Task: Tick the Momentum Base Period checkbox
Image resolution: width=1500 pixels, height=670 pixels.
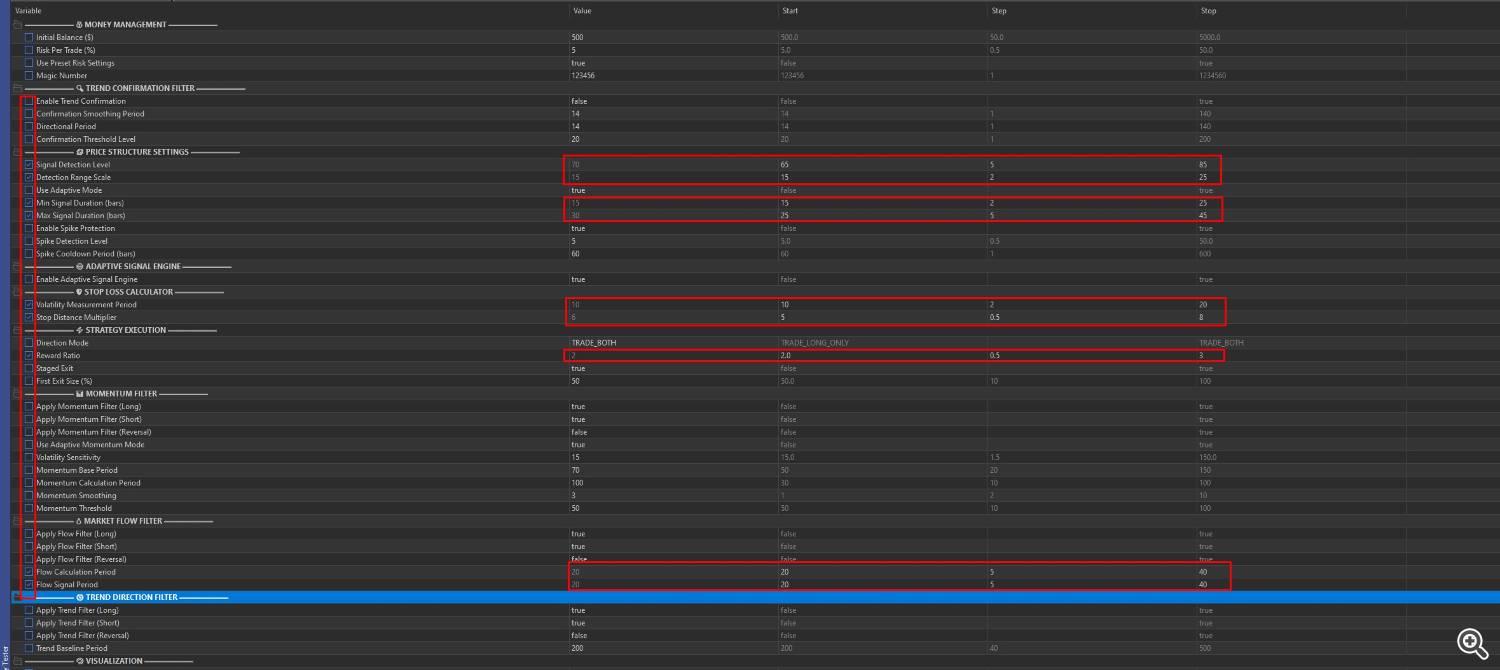Action: point(29,470)
